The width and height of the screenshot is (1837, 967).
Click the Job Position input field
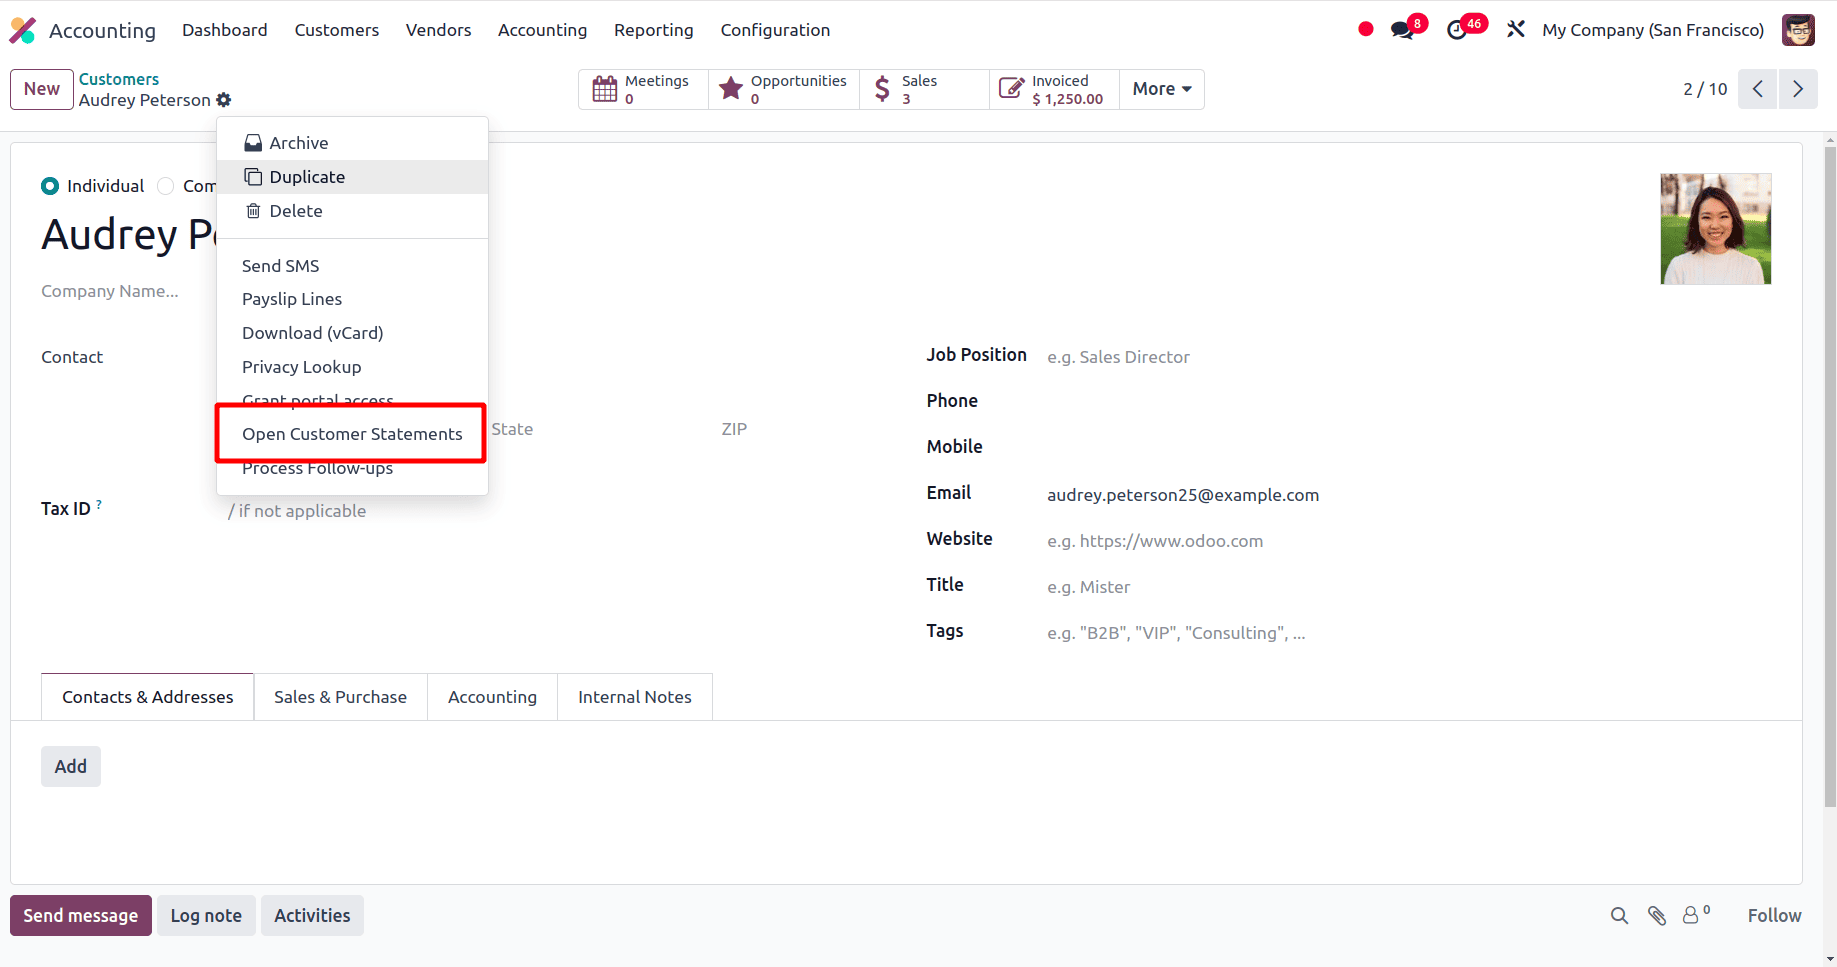tap(1409, 357)
